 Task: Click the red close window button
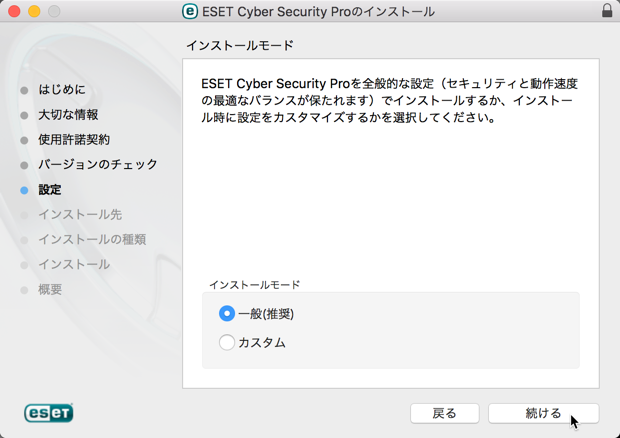pyautogui.click(x=14, y=11)
